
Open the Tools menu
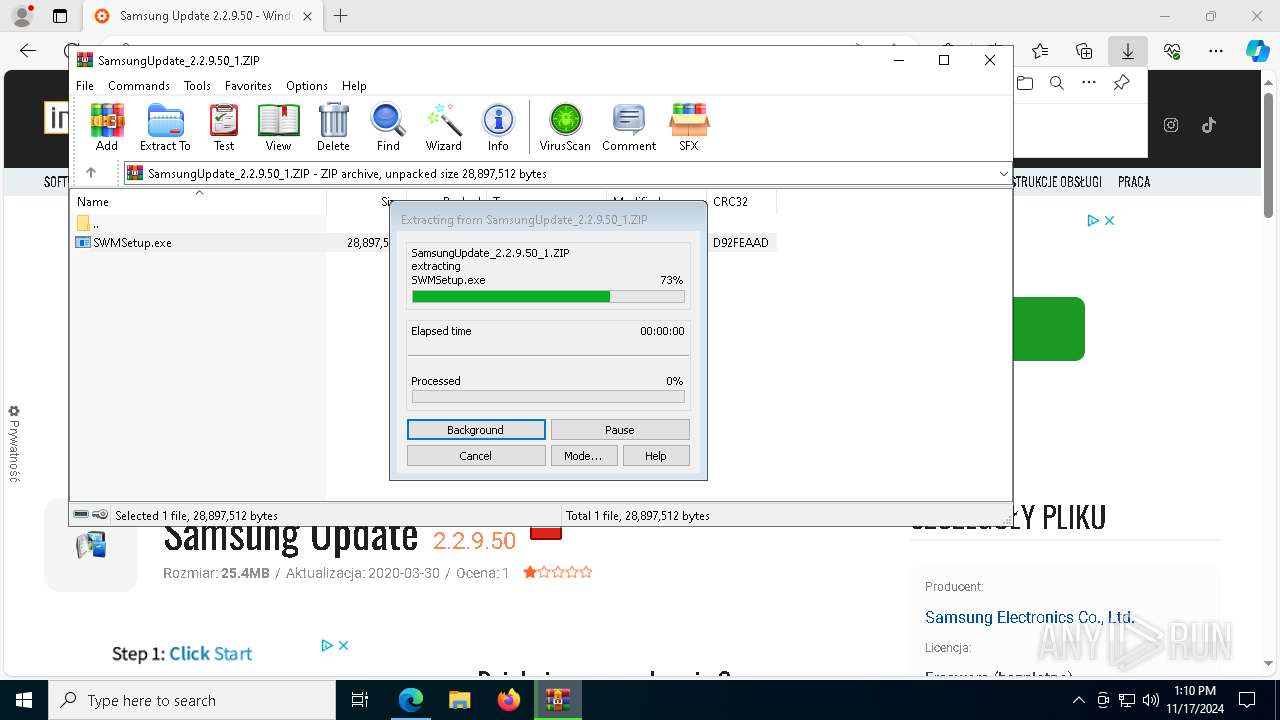coord(197,86)
